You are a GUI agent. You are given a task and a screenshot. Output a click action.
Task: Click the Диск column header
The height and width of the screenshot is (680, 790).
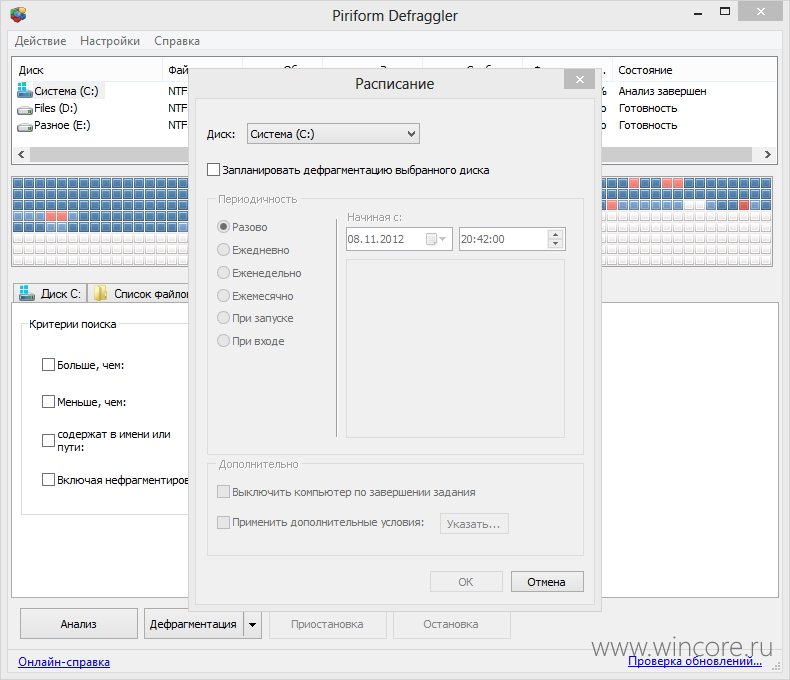87,70
